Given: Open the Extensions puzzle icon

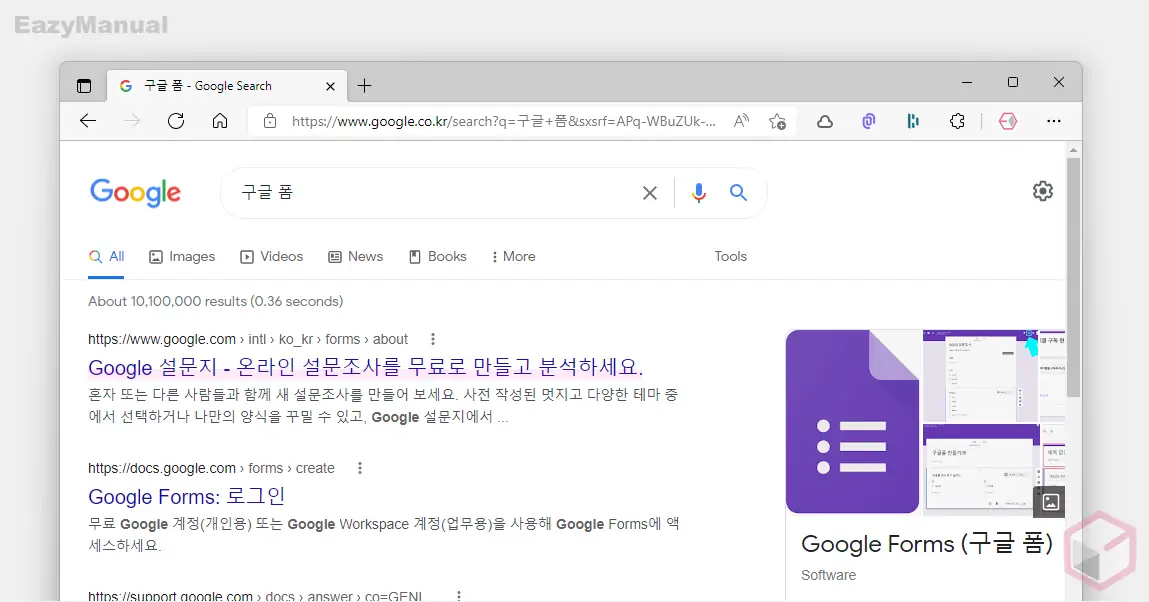Looking at the screenshot, I should click(957, 122).
